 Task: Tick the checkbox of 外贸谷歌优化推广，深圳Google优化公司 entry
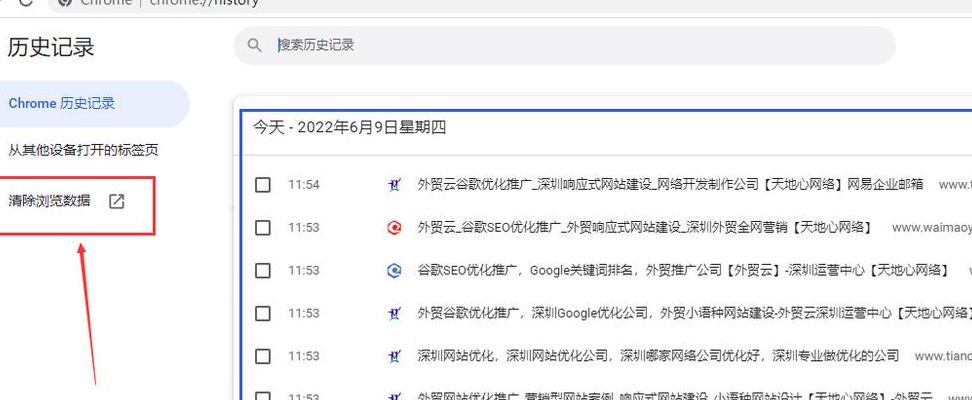click(263, 313)
